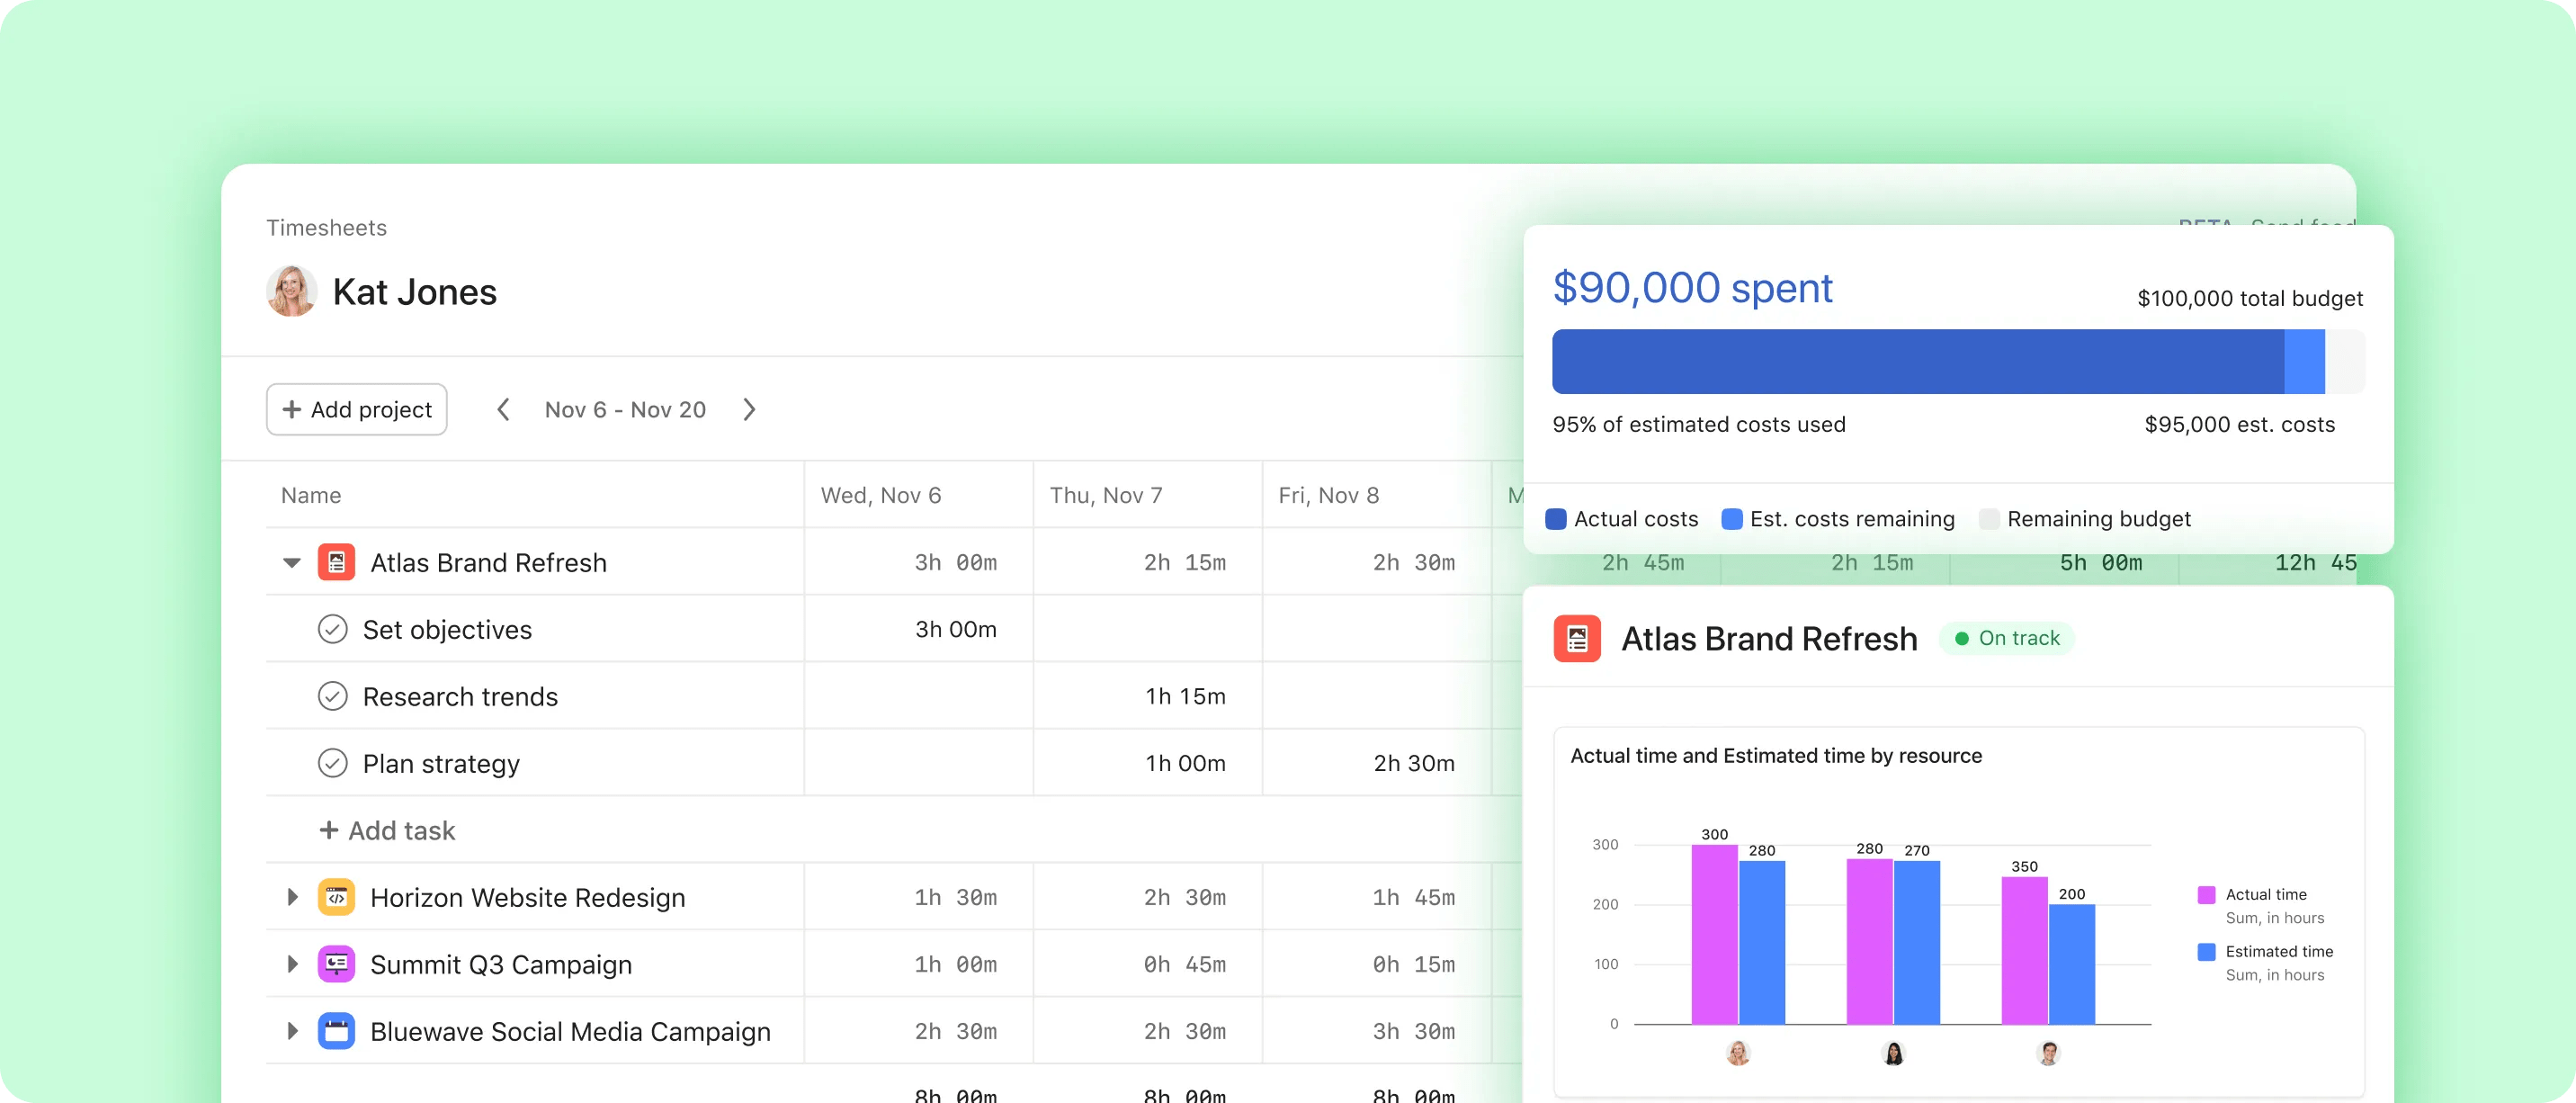Collapse the Atlas Brand Refresh project row
The height and width of the screenshot is (1103, 2576).
click(291, 563)
